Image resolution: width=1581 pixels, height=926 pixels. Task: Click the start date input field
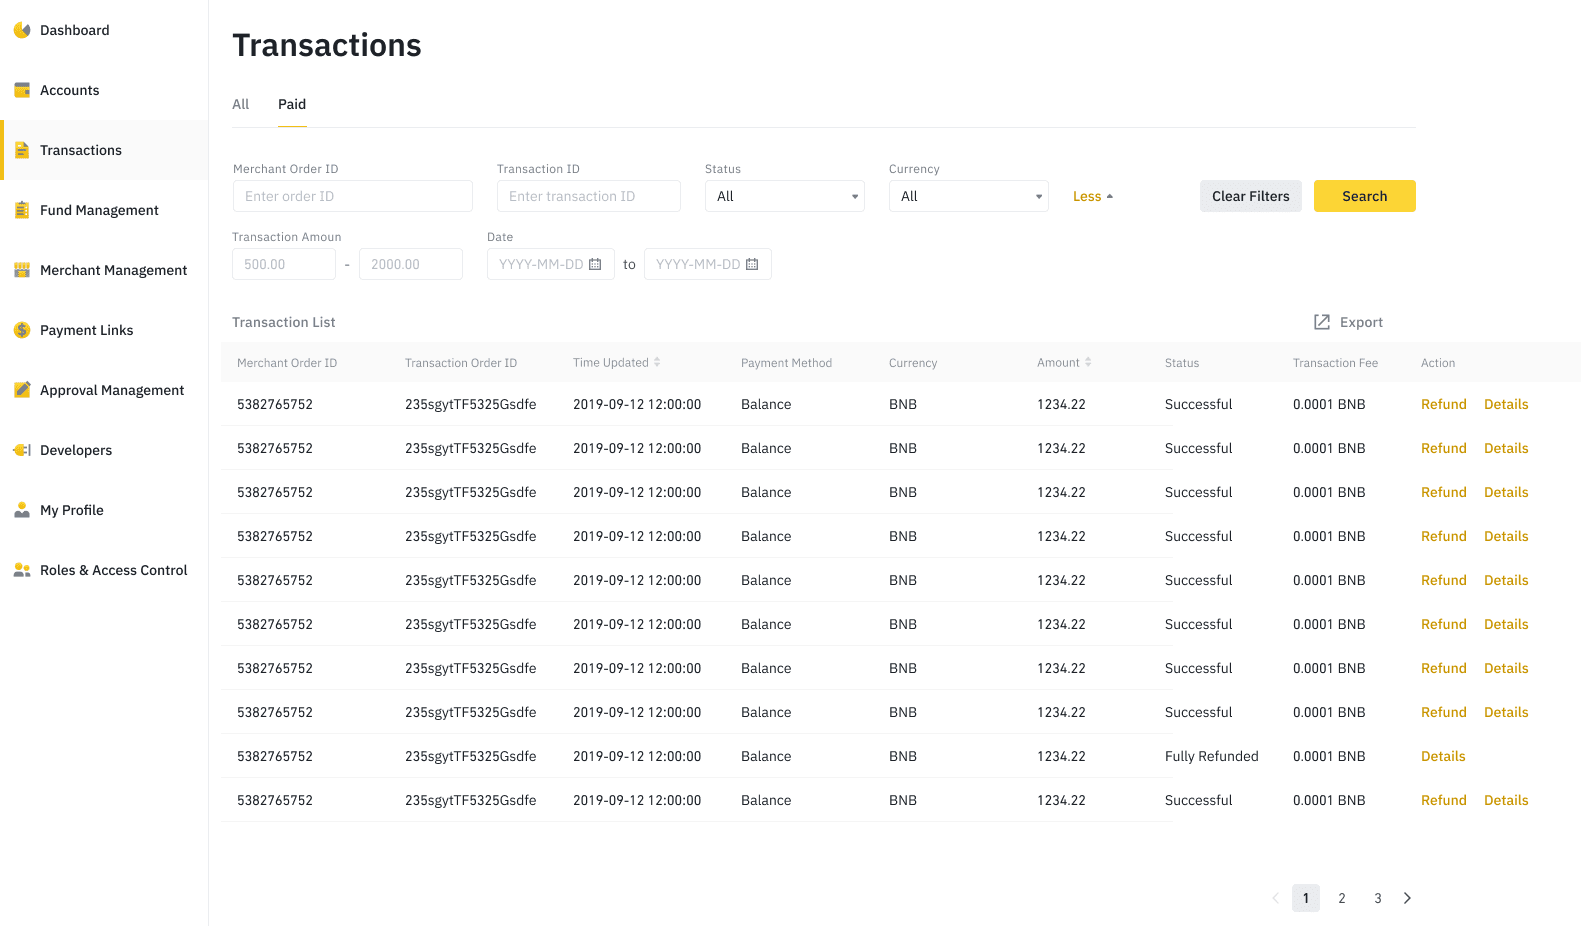[551, 264]
